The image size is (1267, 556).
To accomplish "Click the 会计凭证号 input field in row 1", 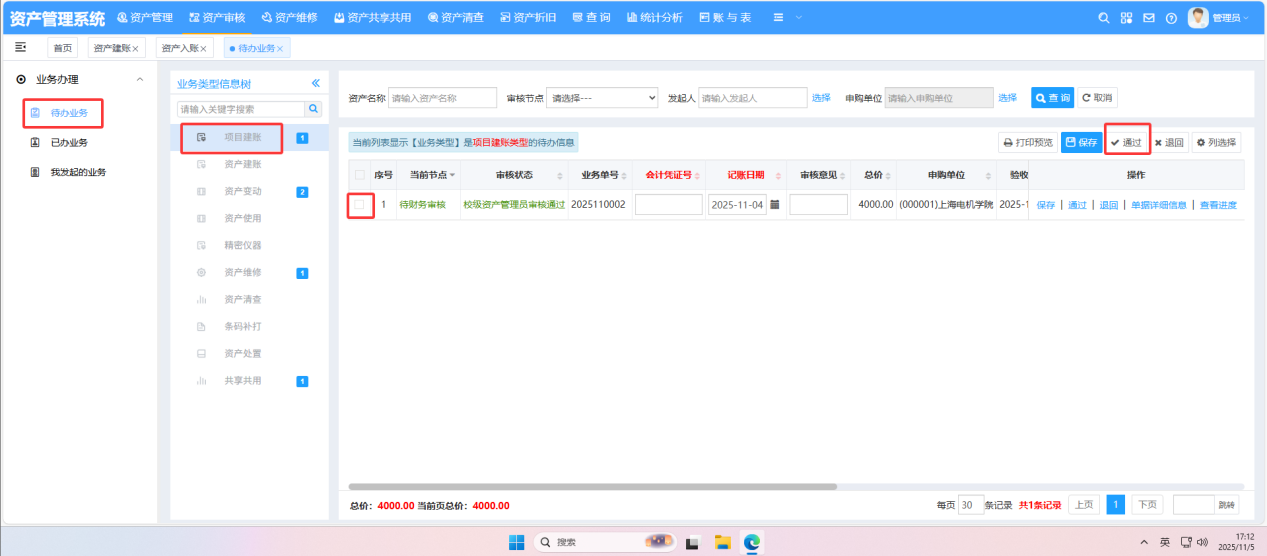I will pos(668,204).
